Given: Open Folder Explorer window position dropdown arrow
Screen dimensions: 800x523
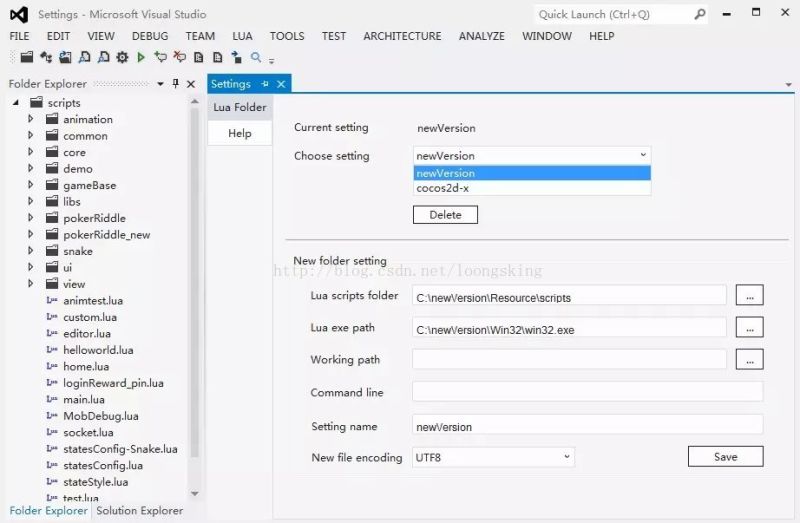Looking at the screenshot, I should coord(160,84).
